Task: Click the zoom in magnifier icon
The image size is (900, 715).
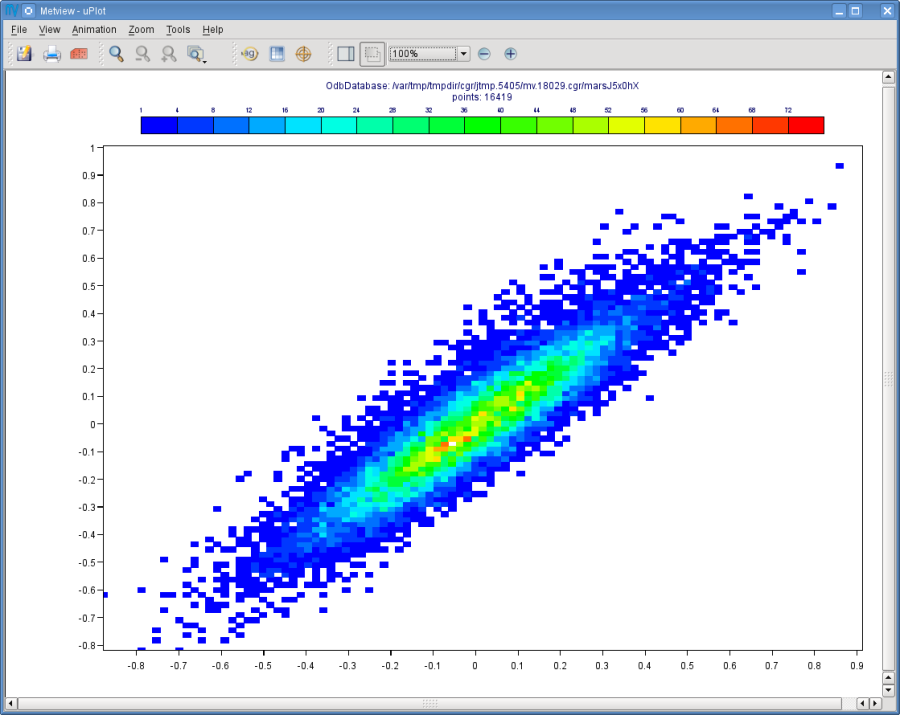Action: 169,54
